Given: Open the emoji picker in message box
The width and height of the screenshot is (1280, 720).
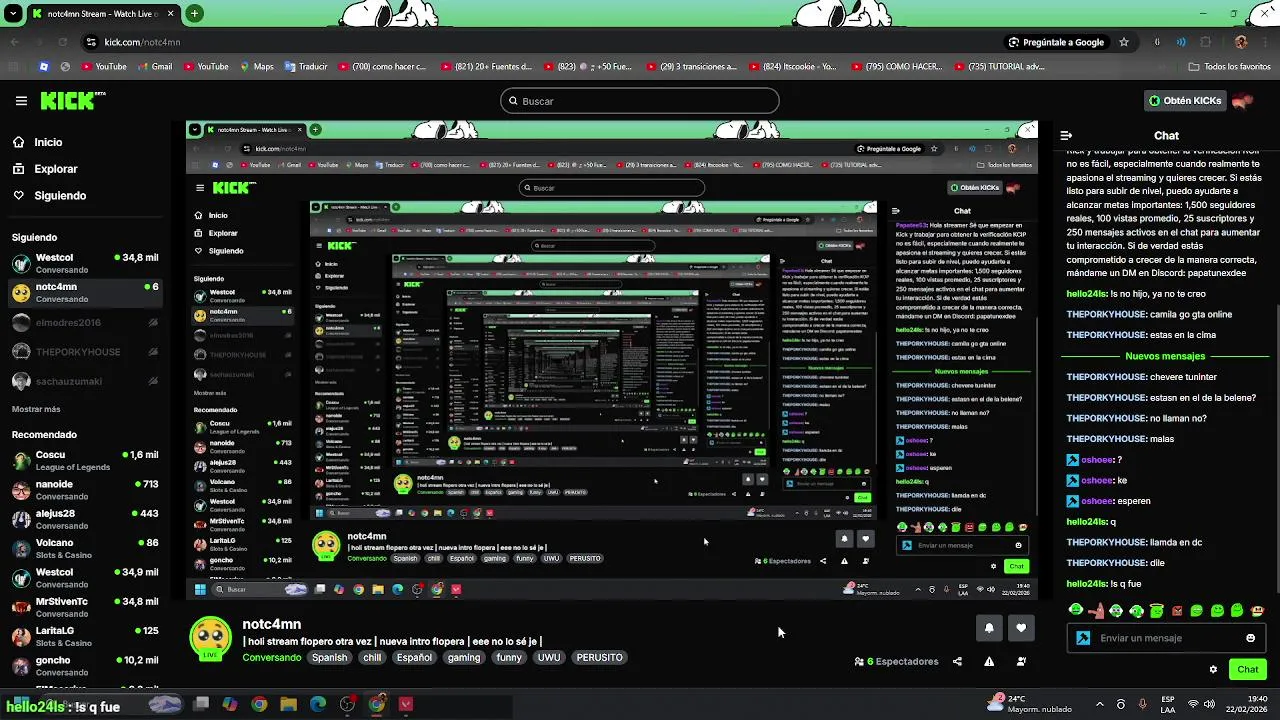Looking at the screenshot, I should [x=1250, y=638].
